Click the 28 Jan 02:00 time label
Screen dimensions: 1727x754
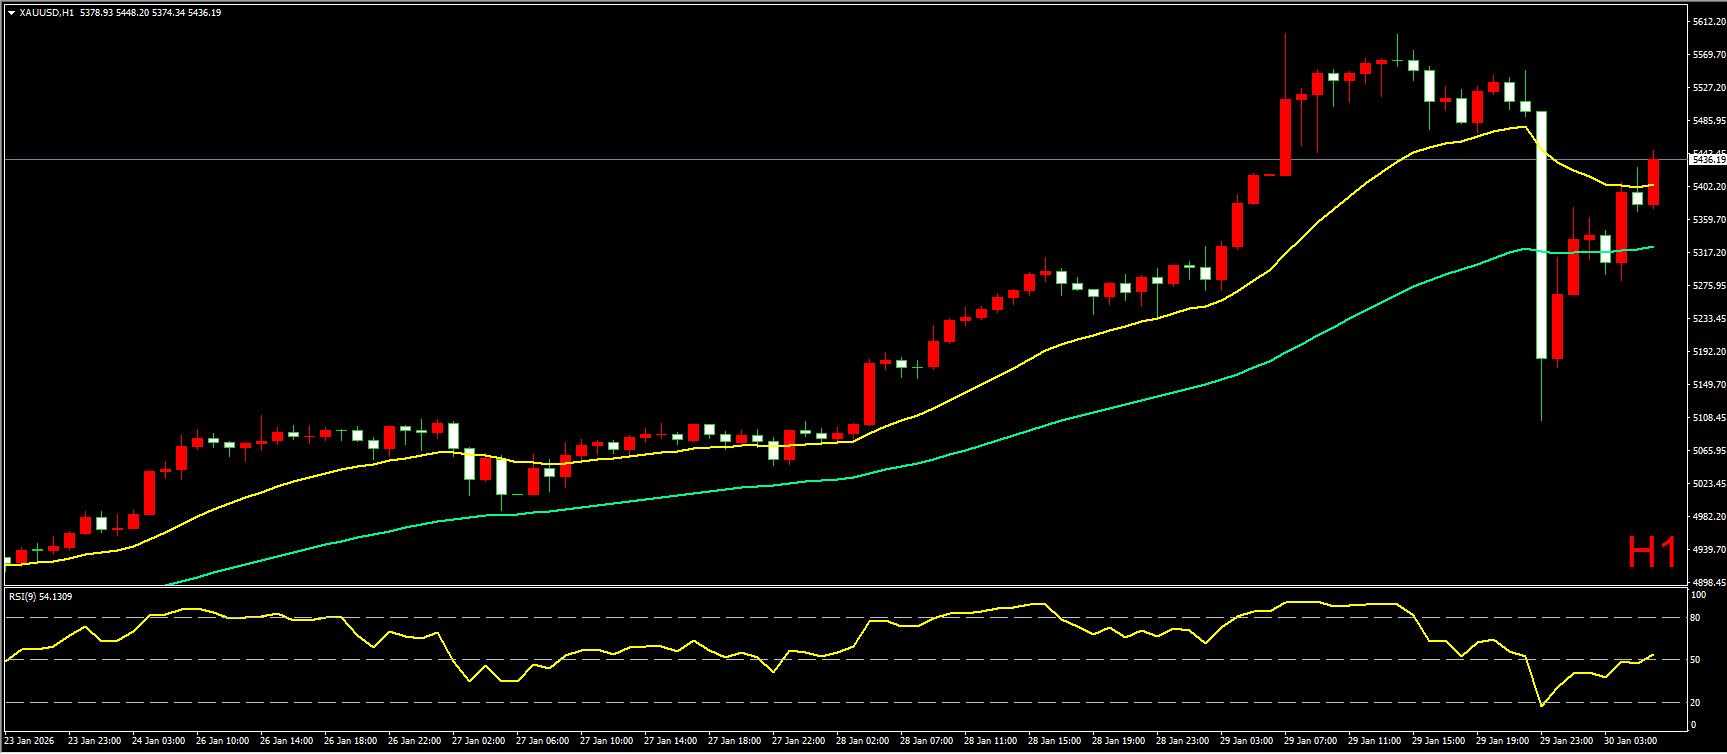tap(861, 741)
